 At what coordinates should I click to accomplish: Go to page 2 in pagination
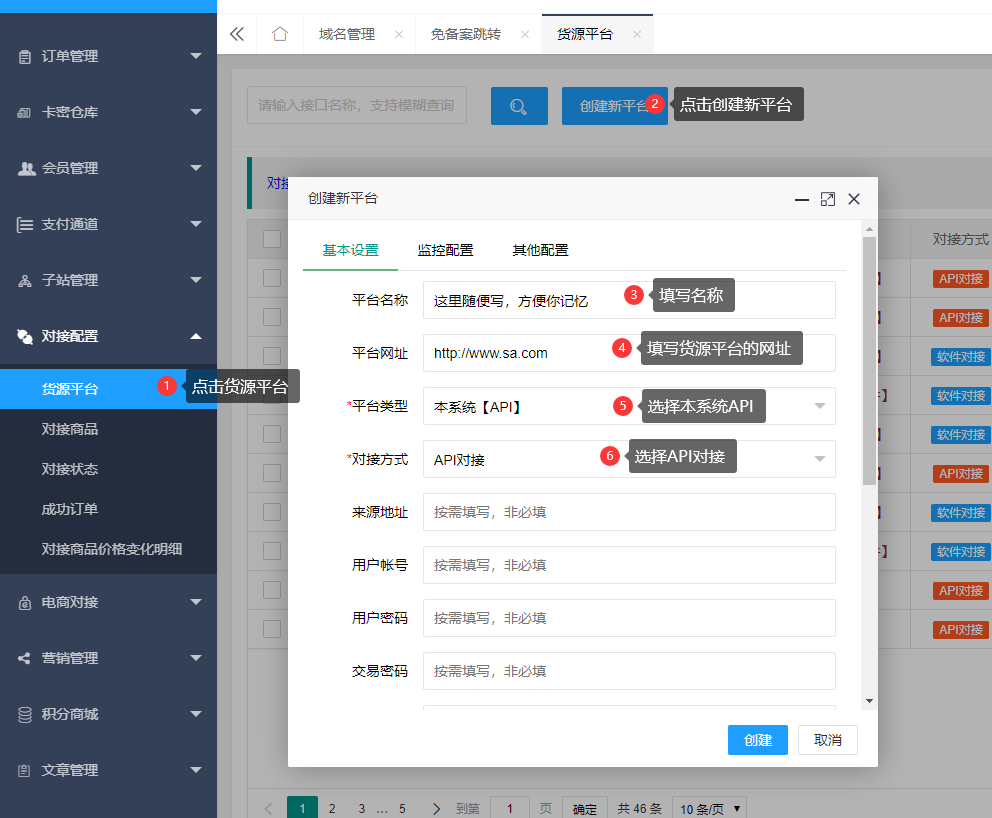point(332,809)
